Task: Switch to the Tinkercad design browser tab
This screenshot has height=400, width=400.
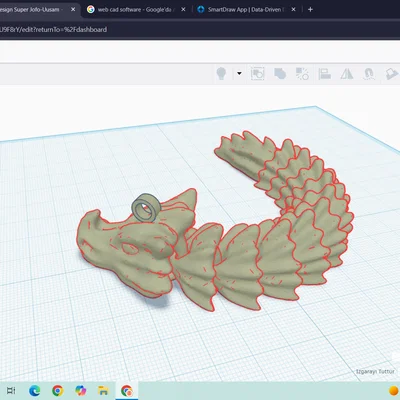Action: pos(32,10)
